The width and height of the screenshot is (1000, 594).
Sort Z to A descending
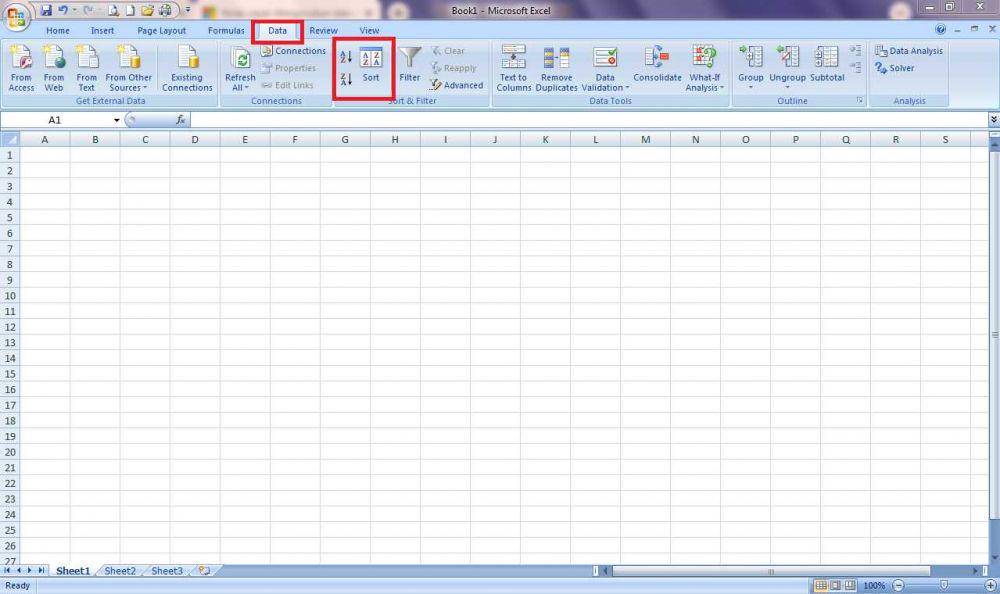tap(346, 79)
